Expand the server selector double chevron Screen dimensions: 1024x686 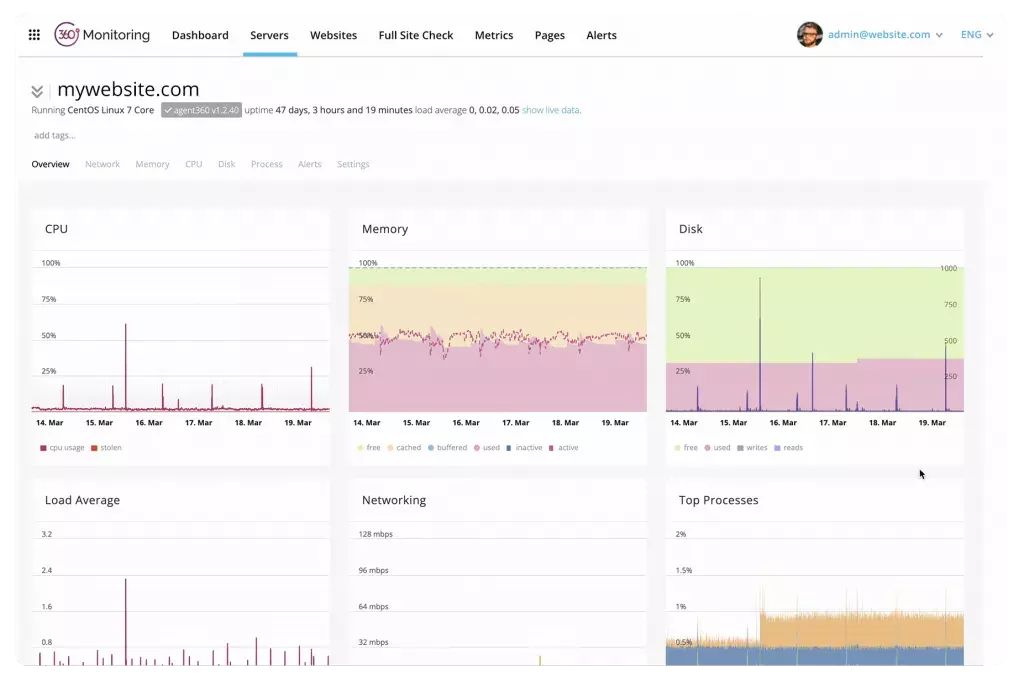point(37,92)
